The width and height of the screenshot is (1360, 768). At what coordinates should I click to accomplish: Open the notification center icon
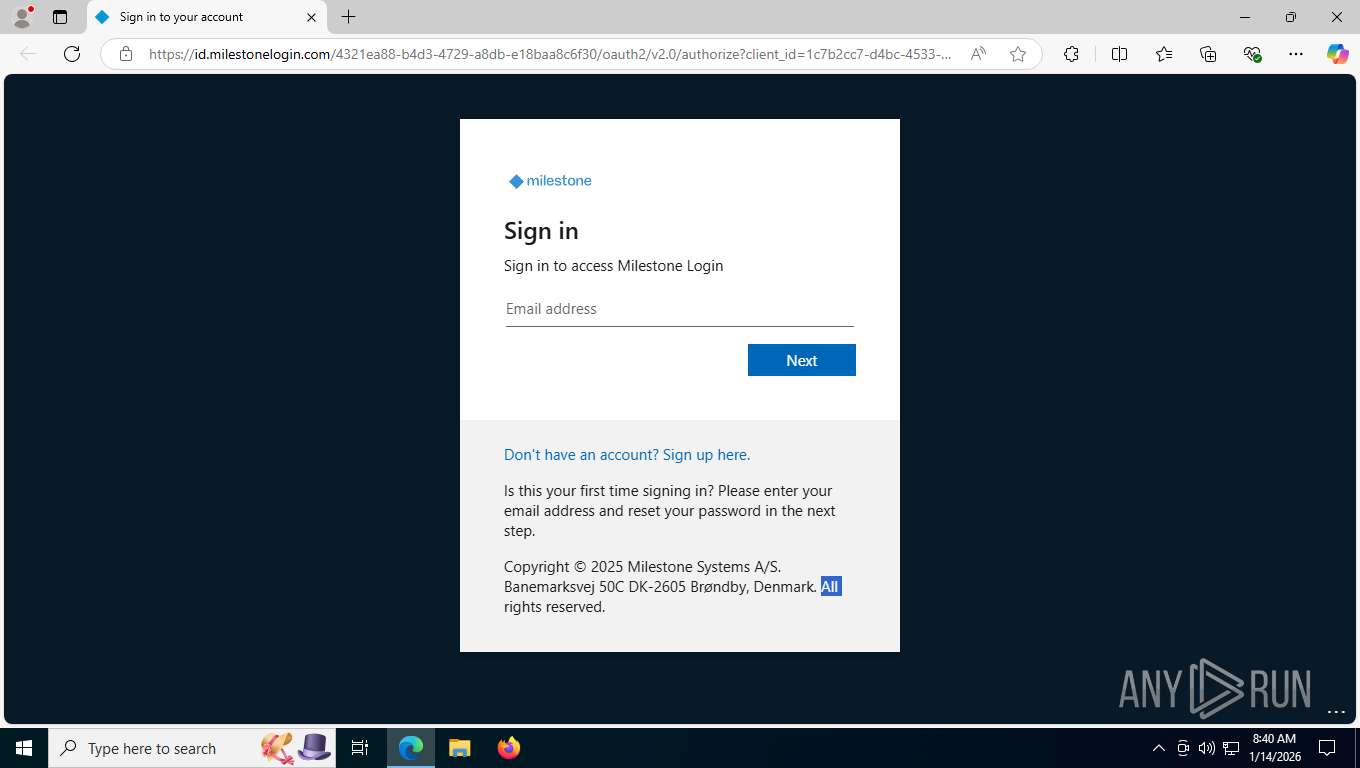[x=1327, y=748]
